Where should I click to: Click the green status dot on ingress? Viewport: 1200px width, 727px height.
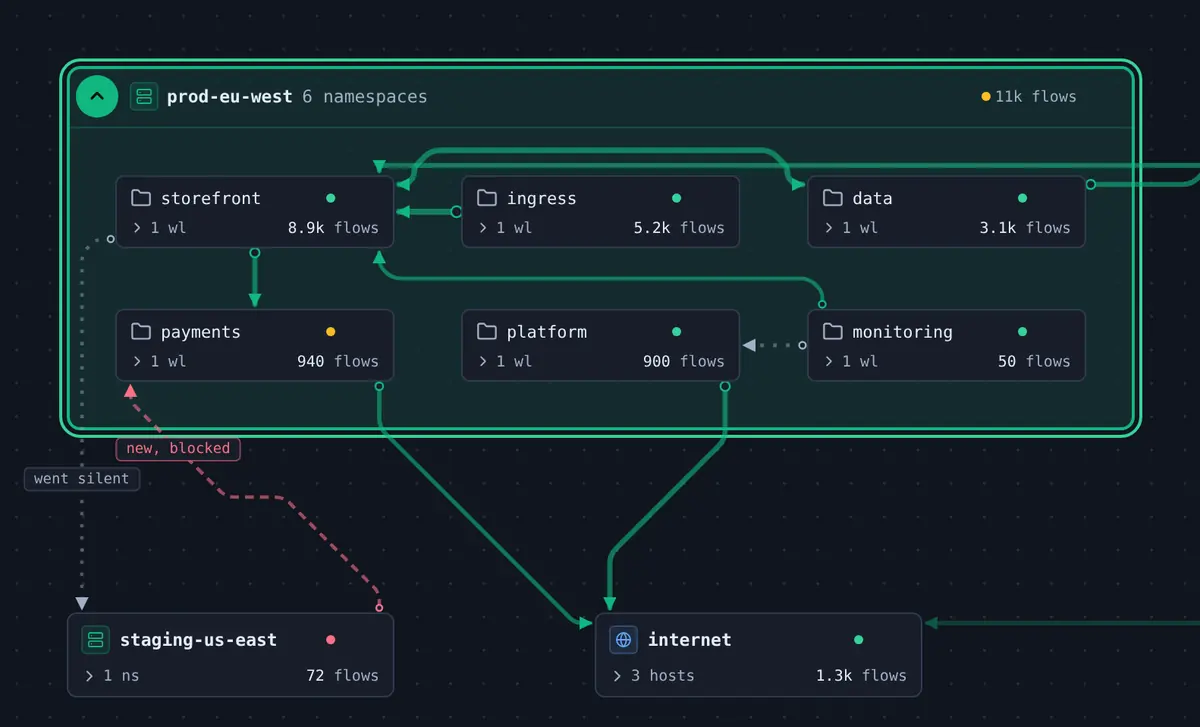pyautogui.click(x=677, y=198)
